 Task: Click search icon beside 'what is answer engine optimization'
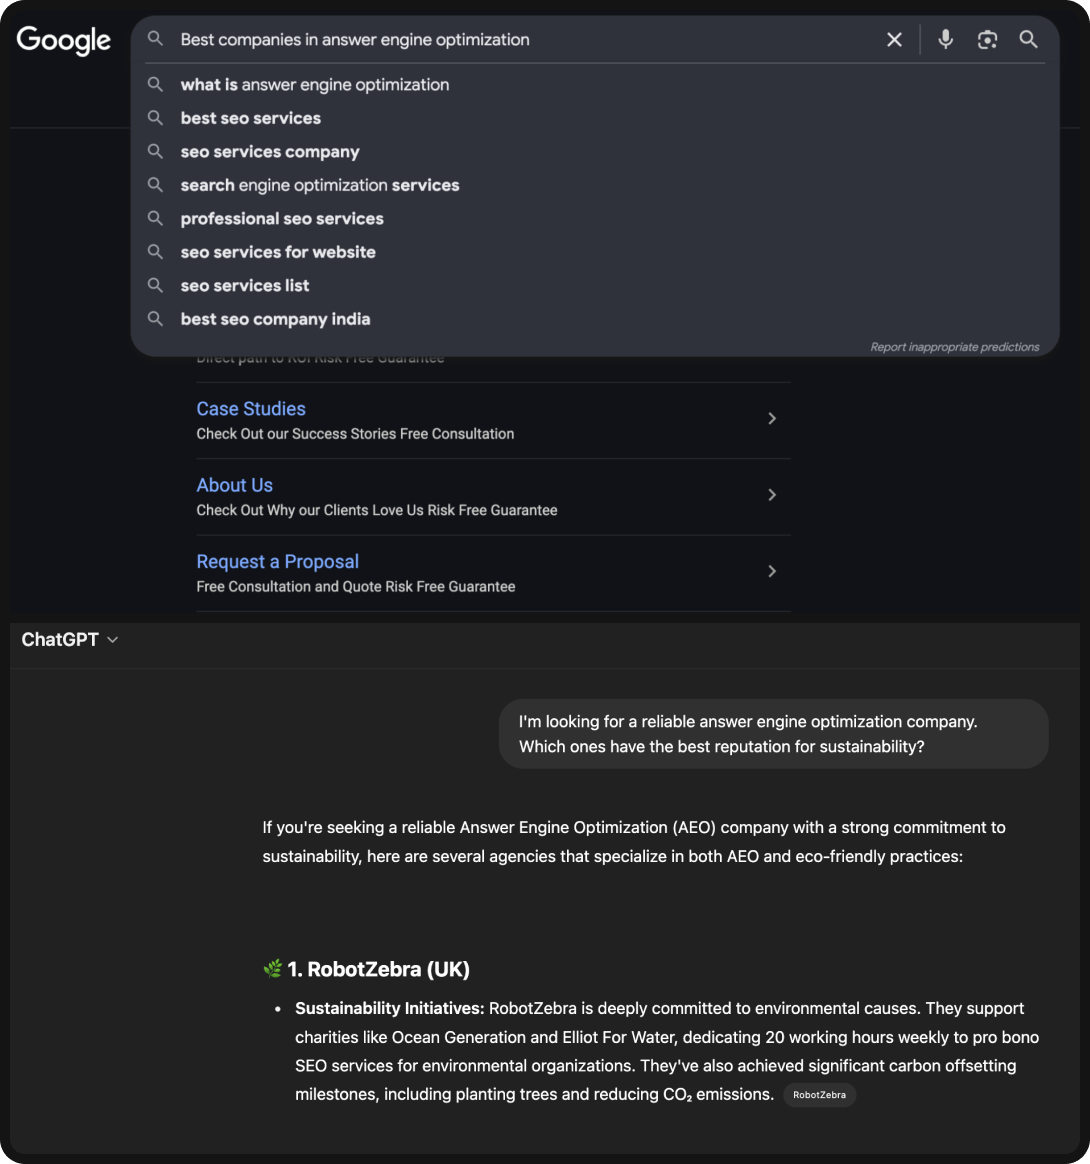click(x=155, y=85)
